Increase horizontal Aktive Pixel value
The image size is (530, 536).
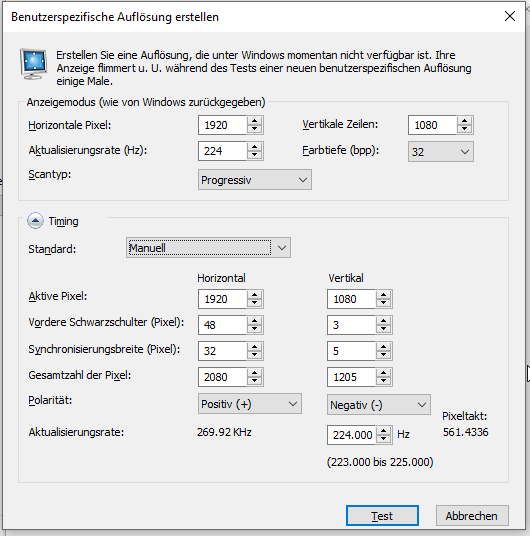tap(254, 294)
